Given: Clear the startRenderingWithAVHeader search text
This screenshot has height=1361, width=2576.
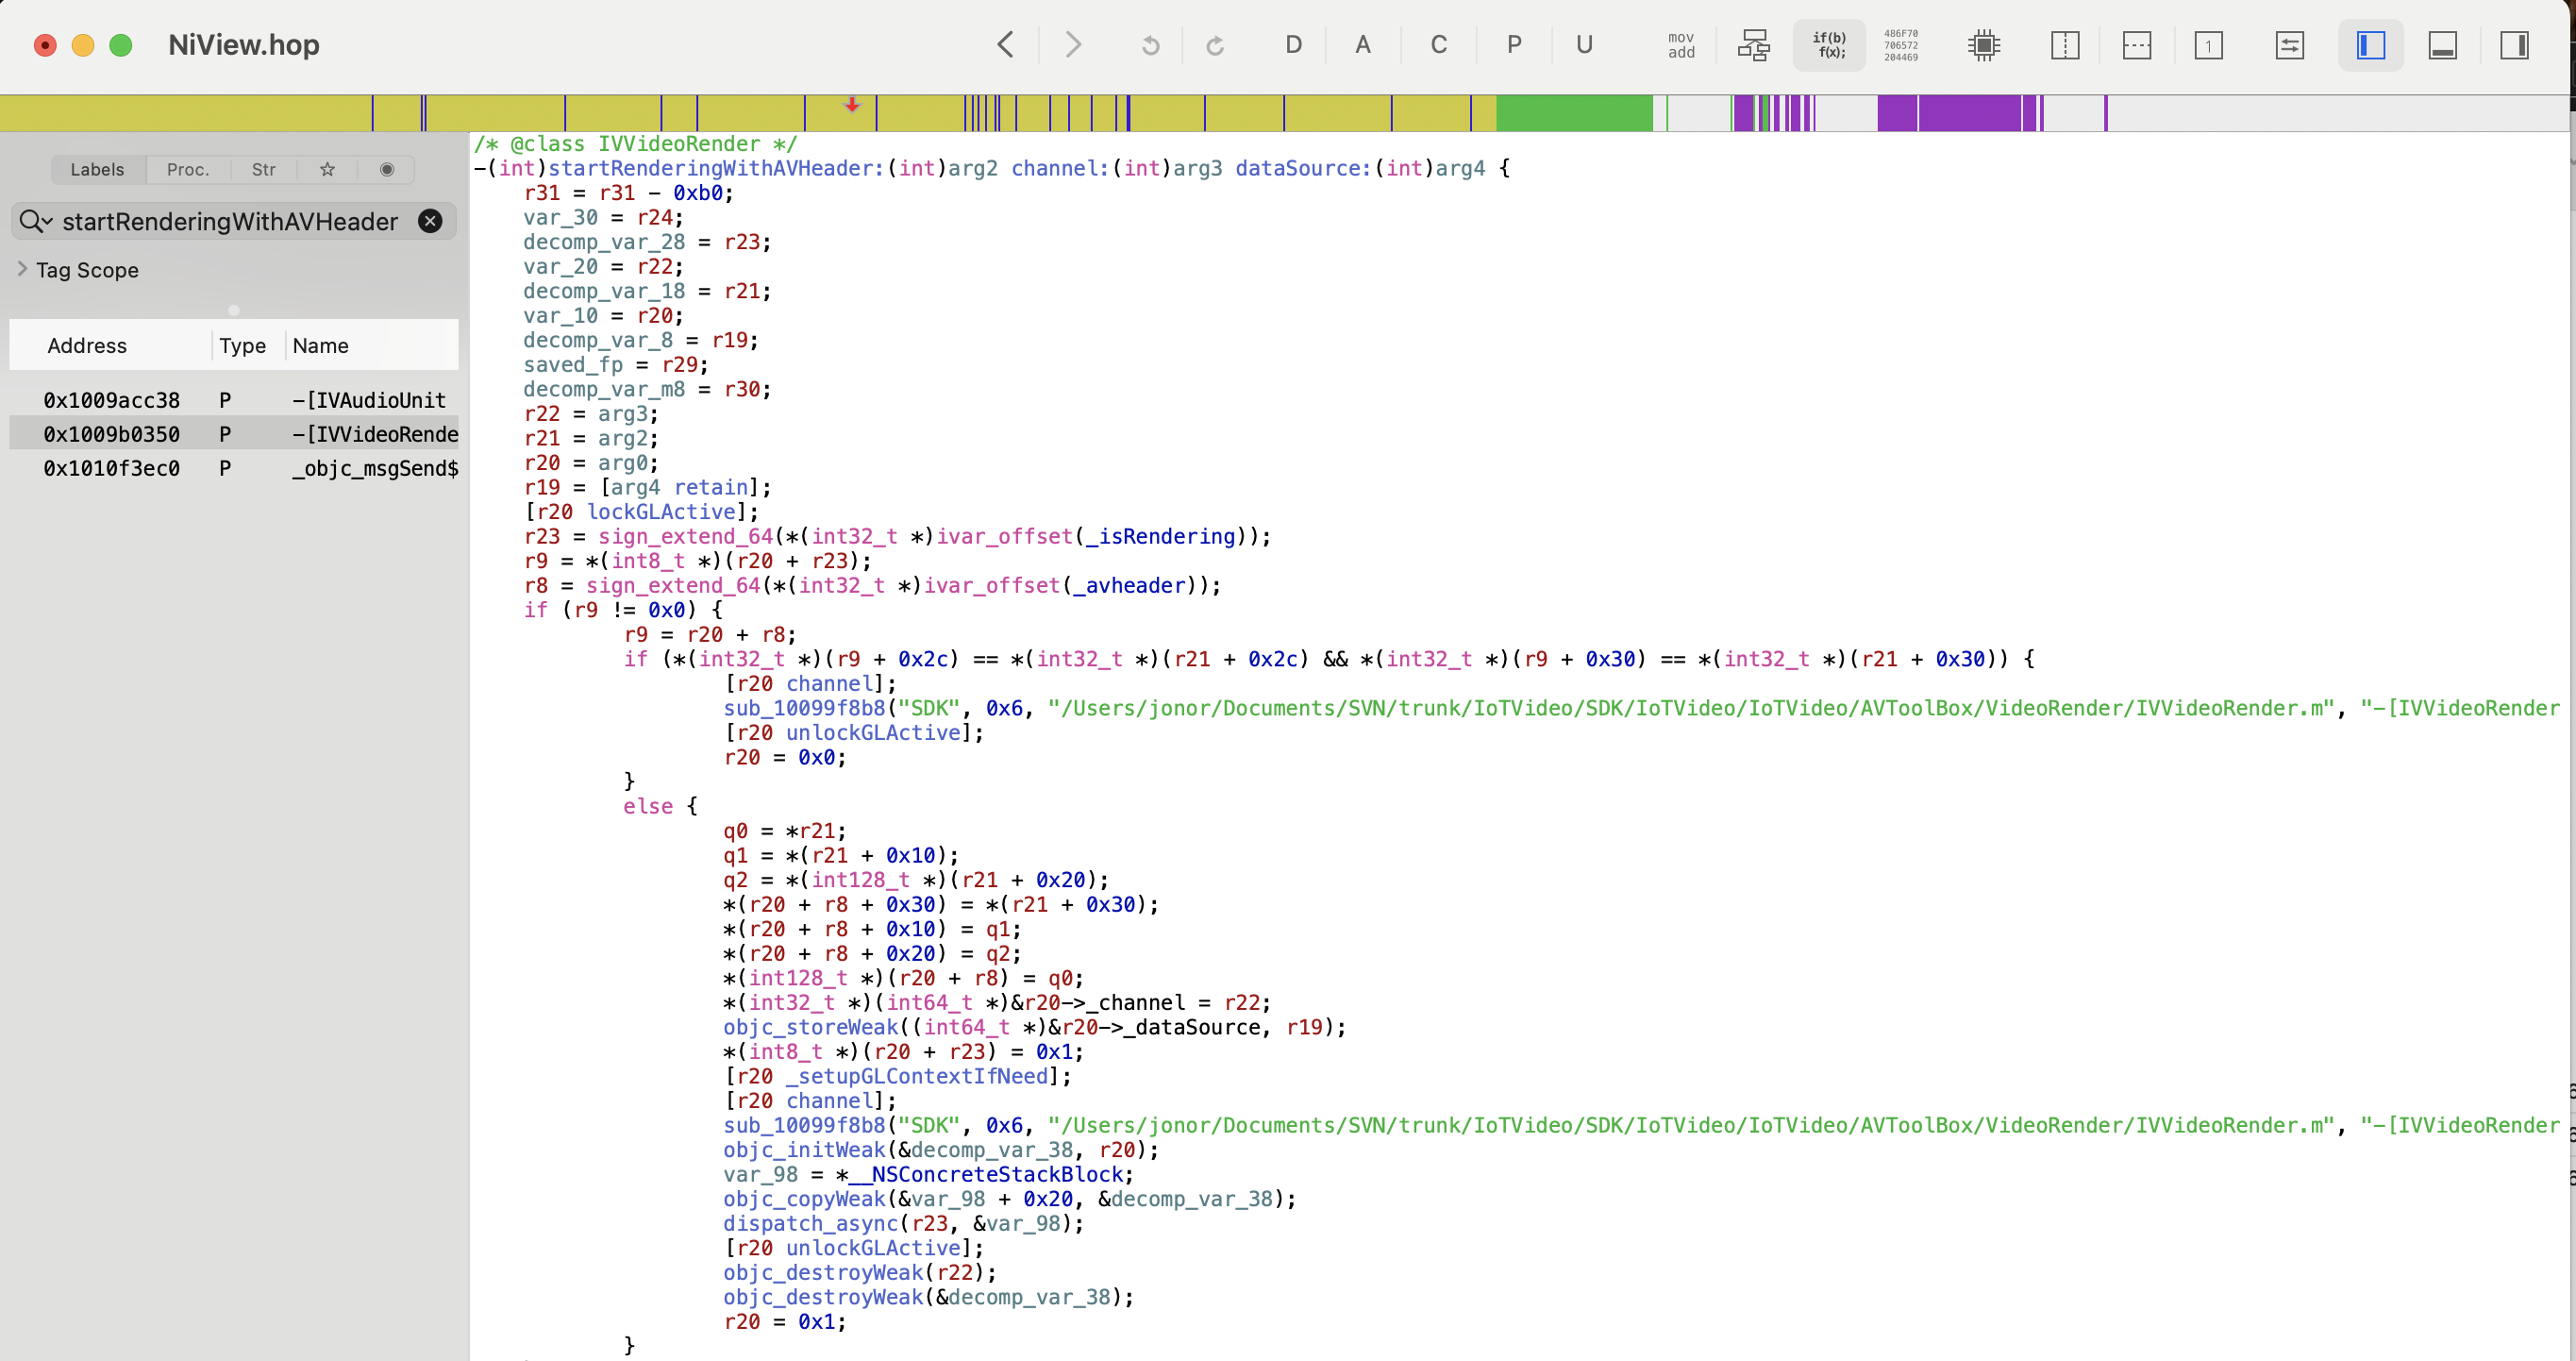Looking at the screenshot, I should [x=430, y=221].
